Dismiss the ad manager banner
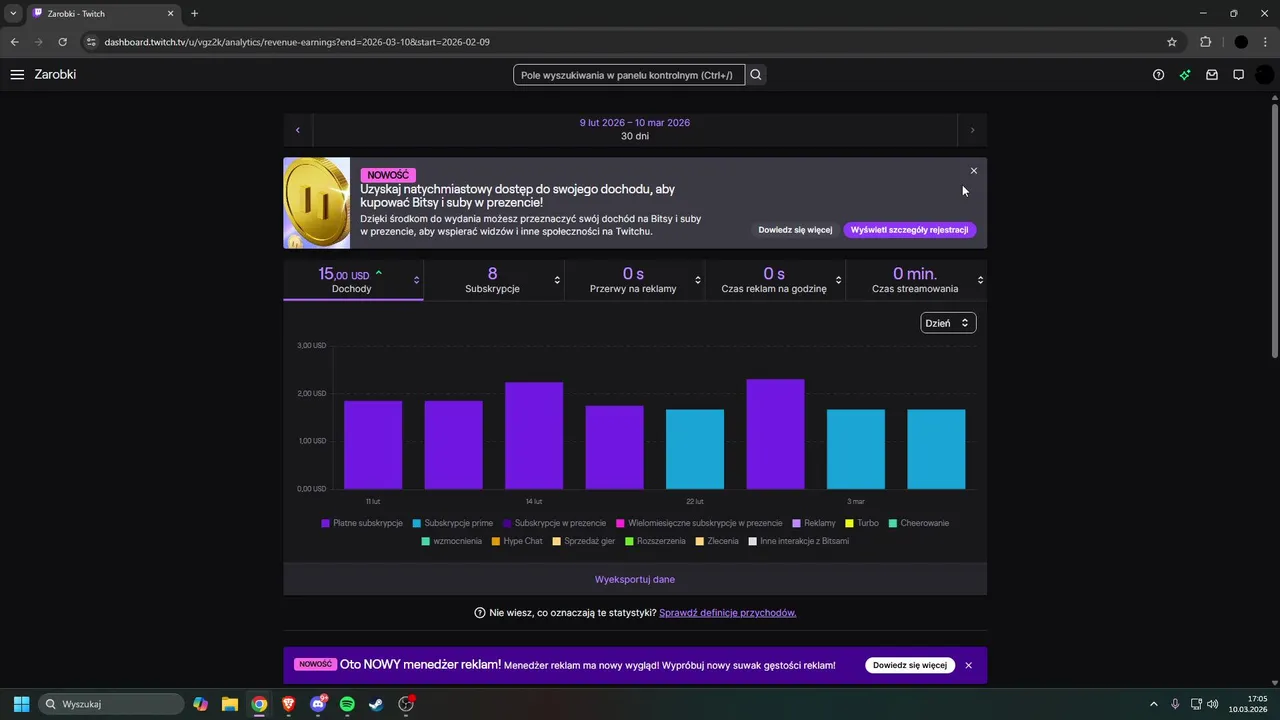1280x720 pixels. 968,665
